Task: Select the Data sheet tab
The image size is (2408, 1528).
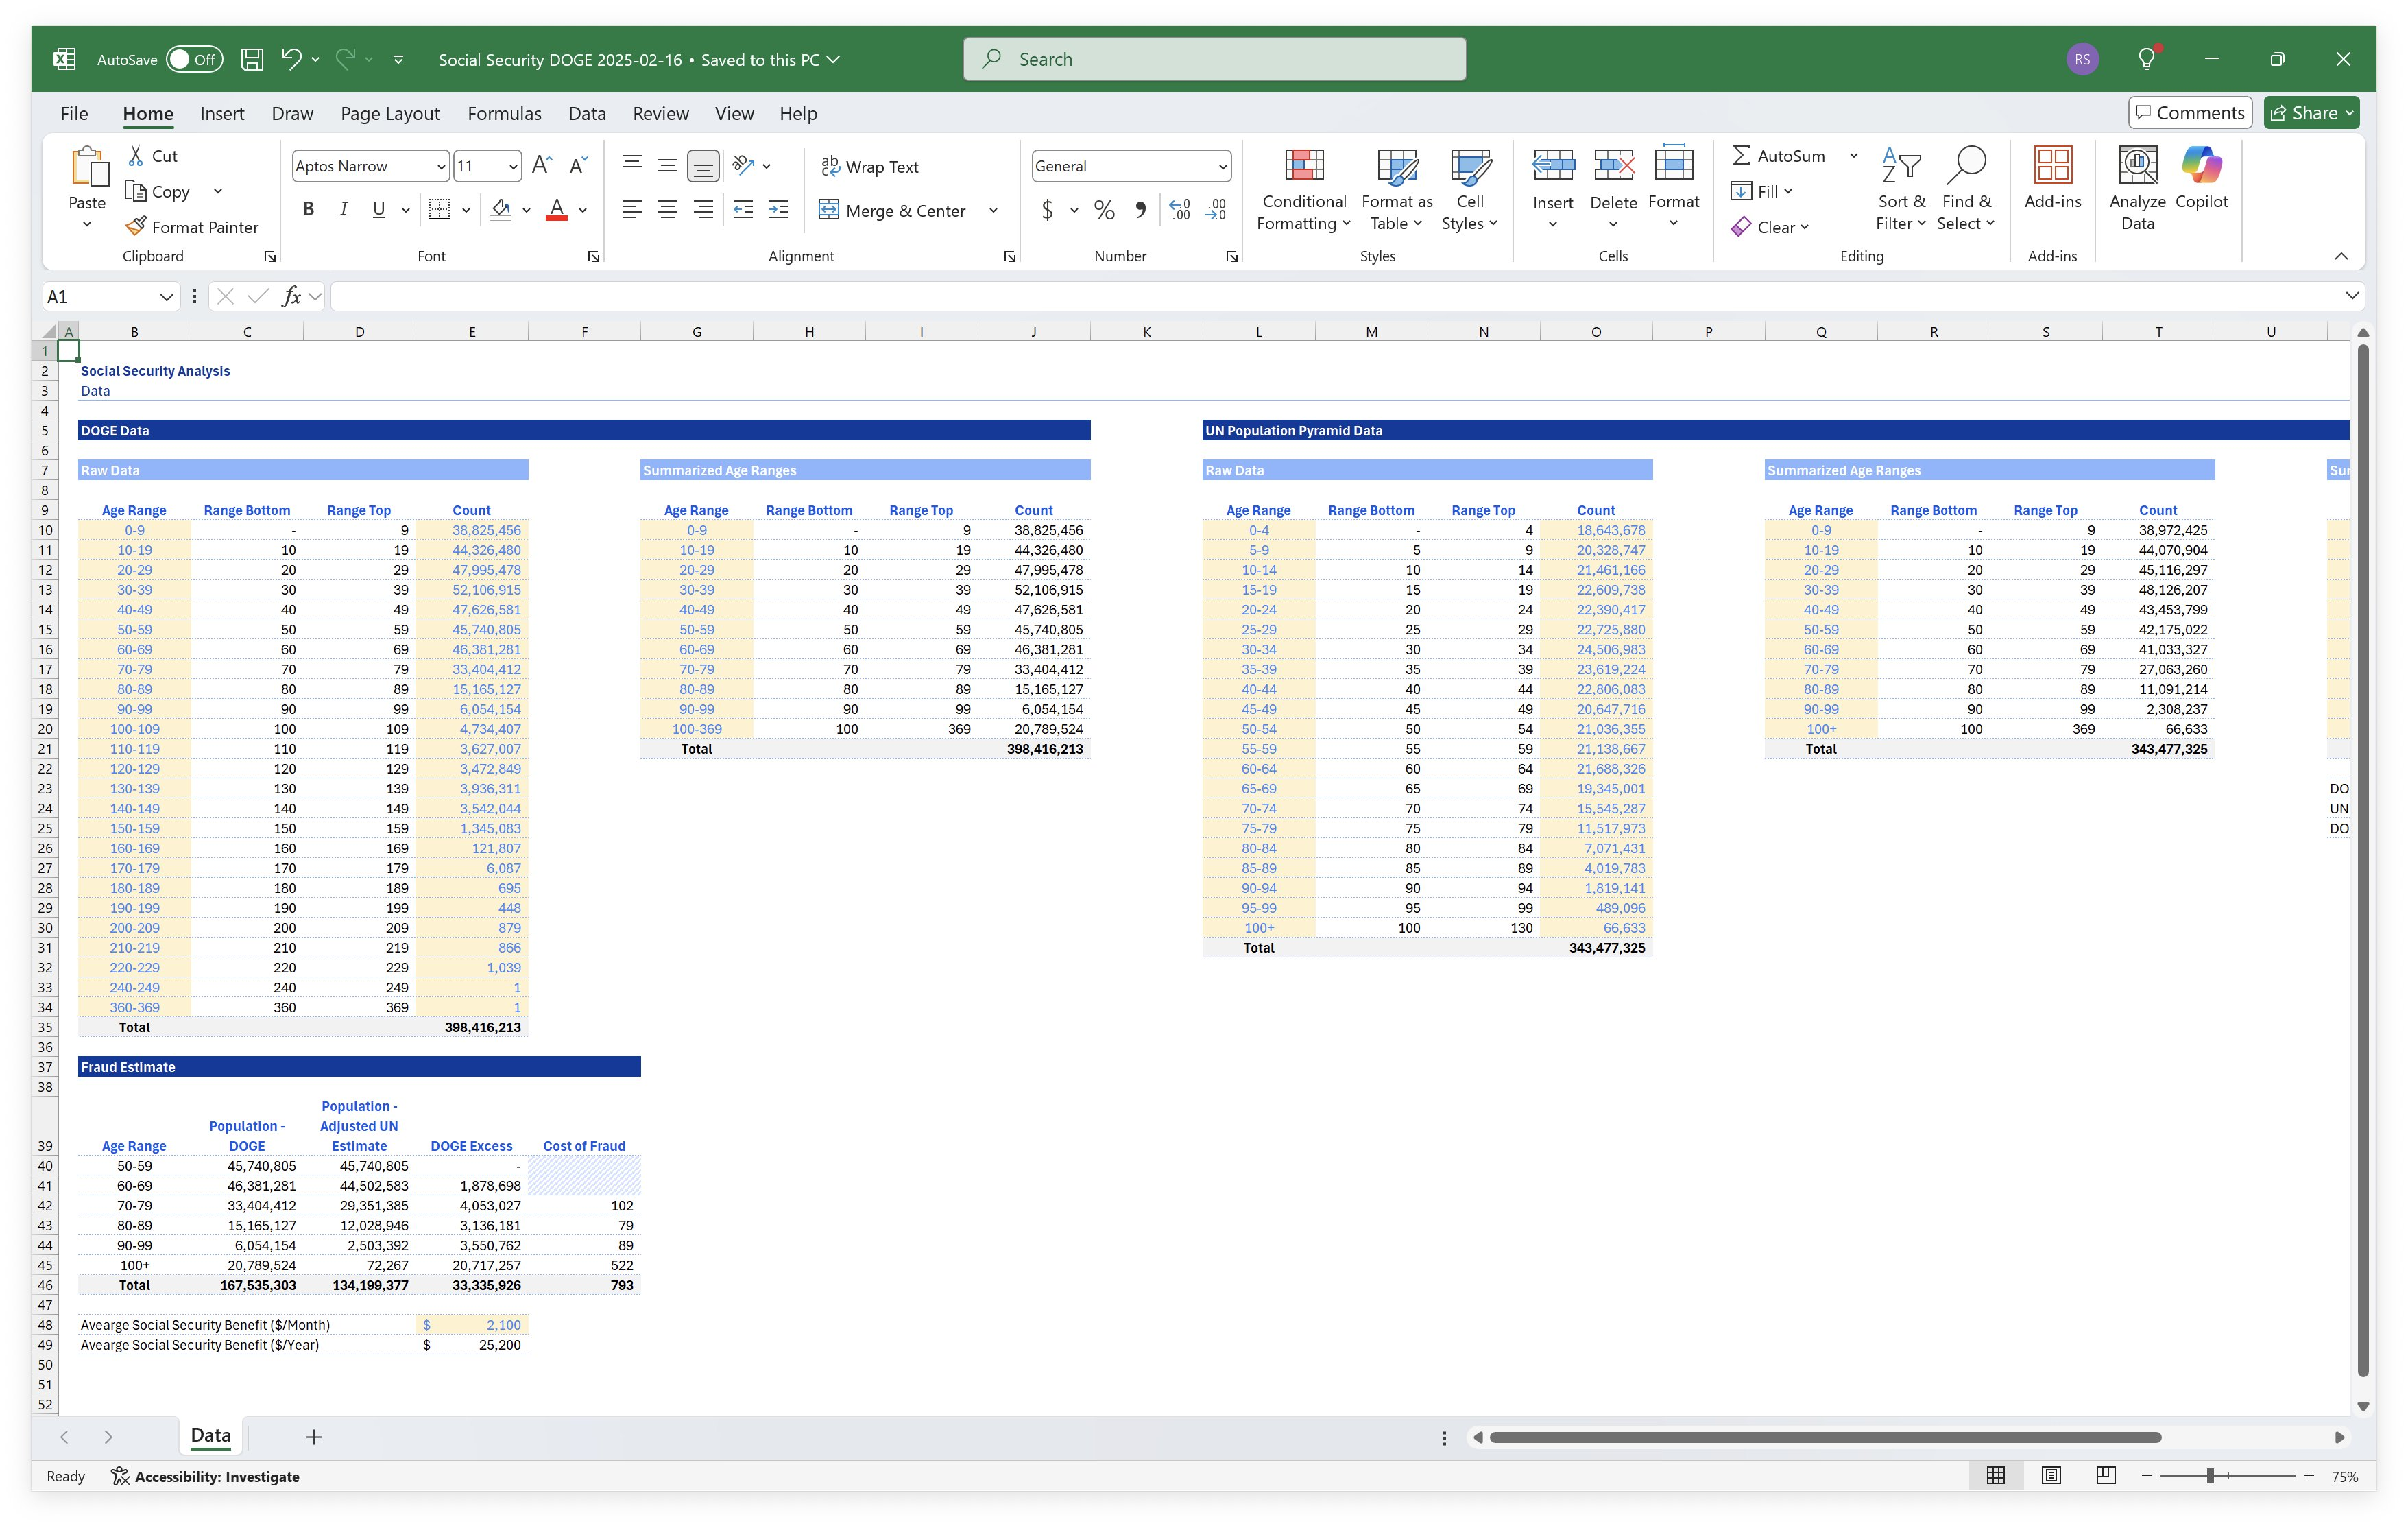Action: click(x=211, y=1436)
